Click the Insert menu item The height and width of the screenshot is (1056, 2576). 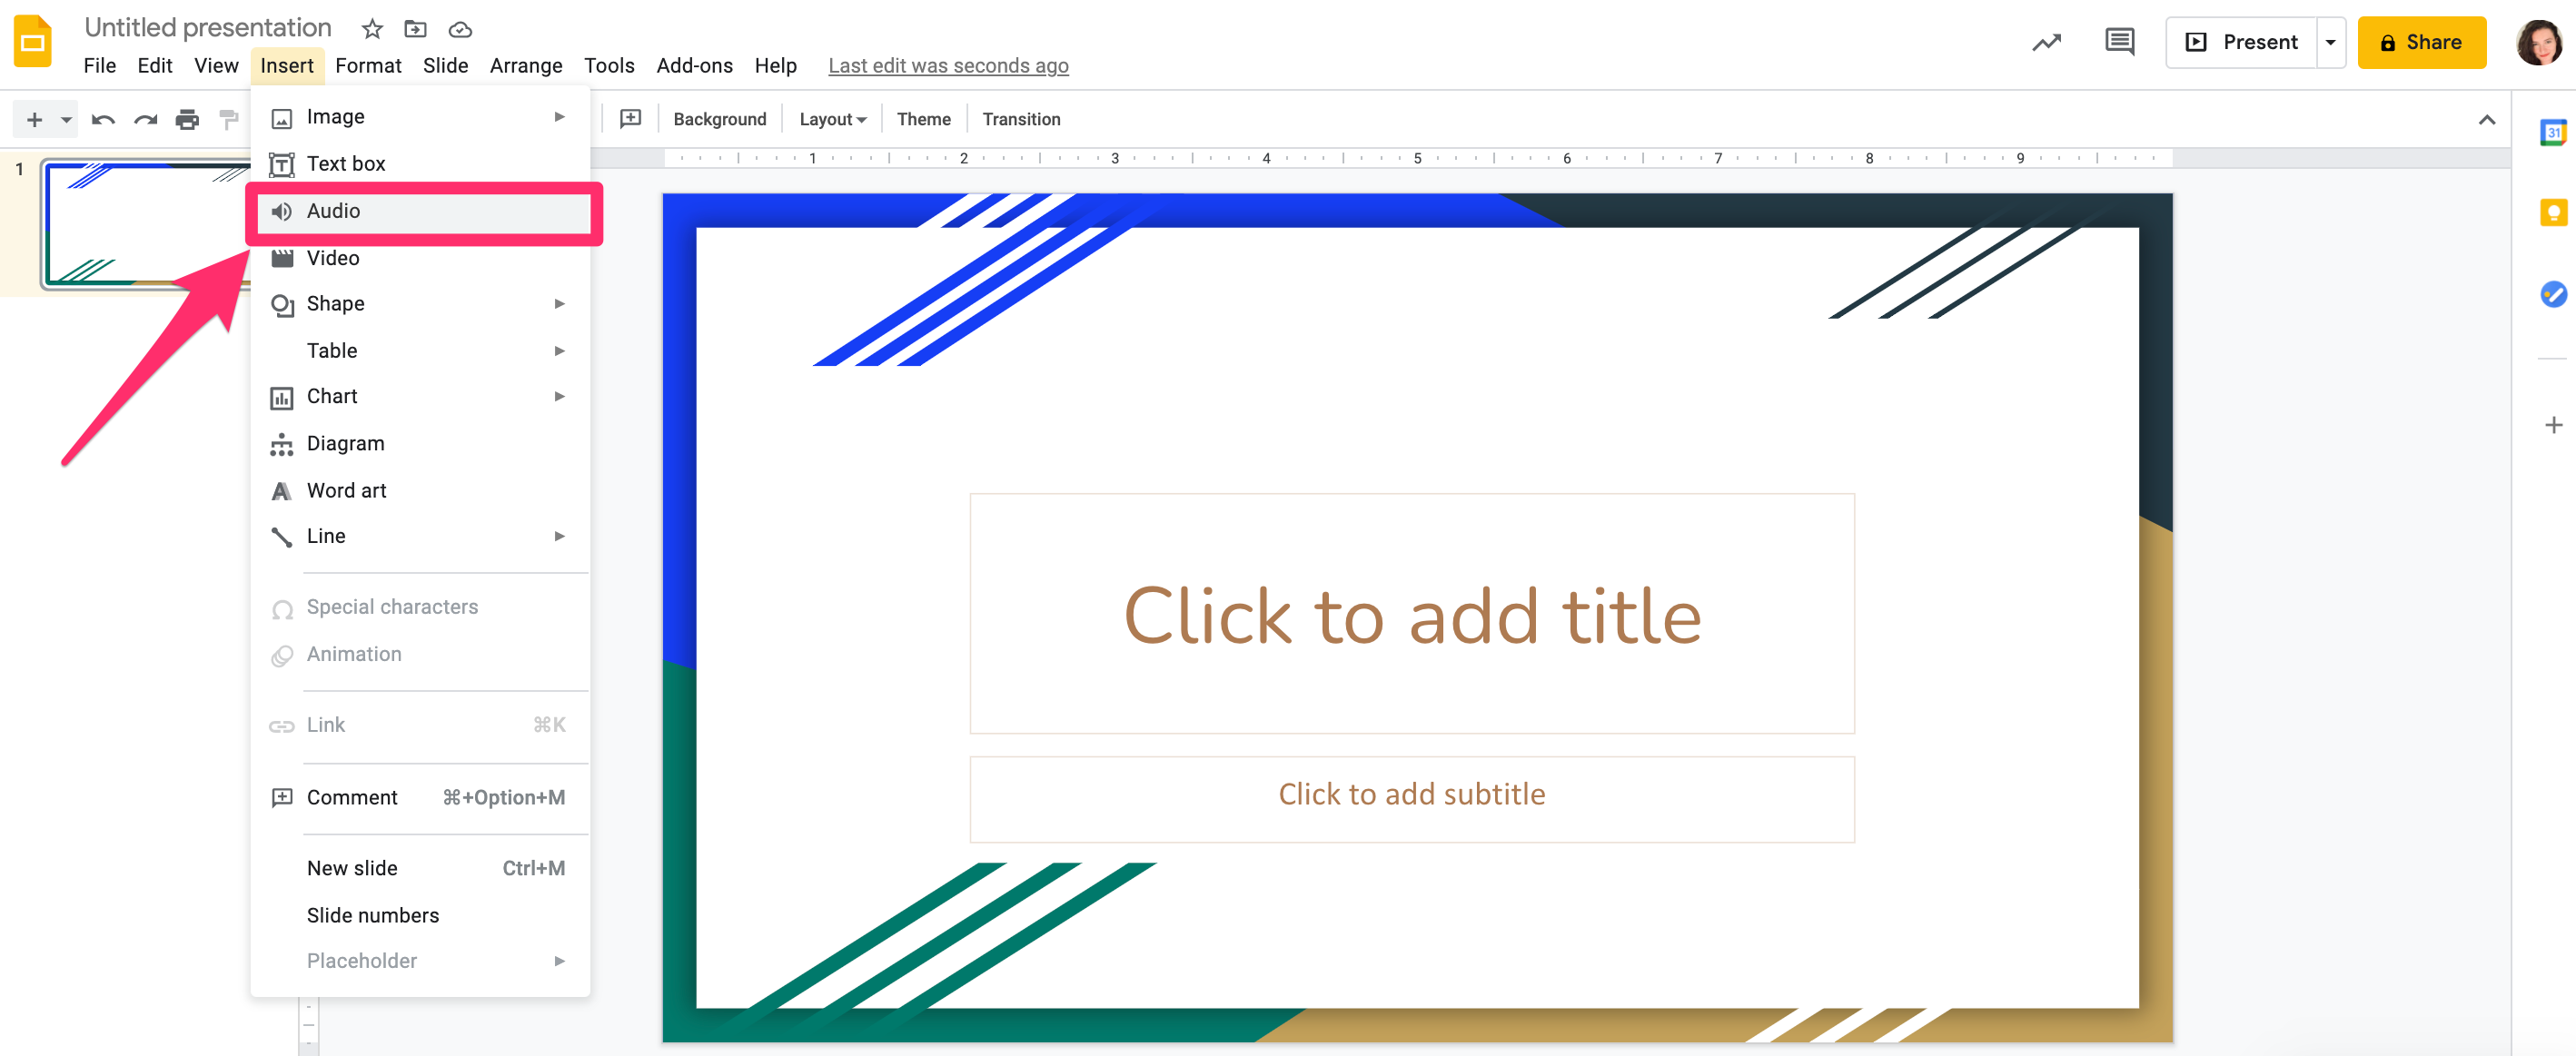point(288,65)
